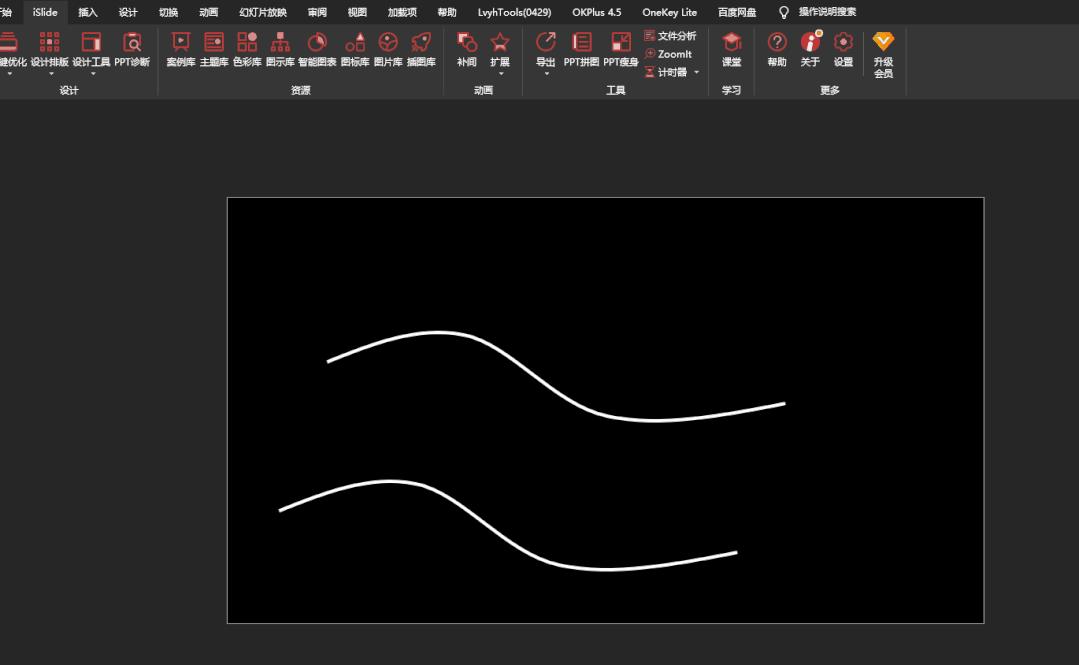This screenshot has width=1079, height=665.
Task: Click the 操作说明搜索 search field
Action: tap(827, 12)
